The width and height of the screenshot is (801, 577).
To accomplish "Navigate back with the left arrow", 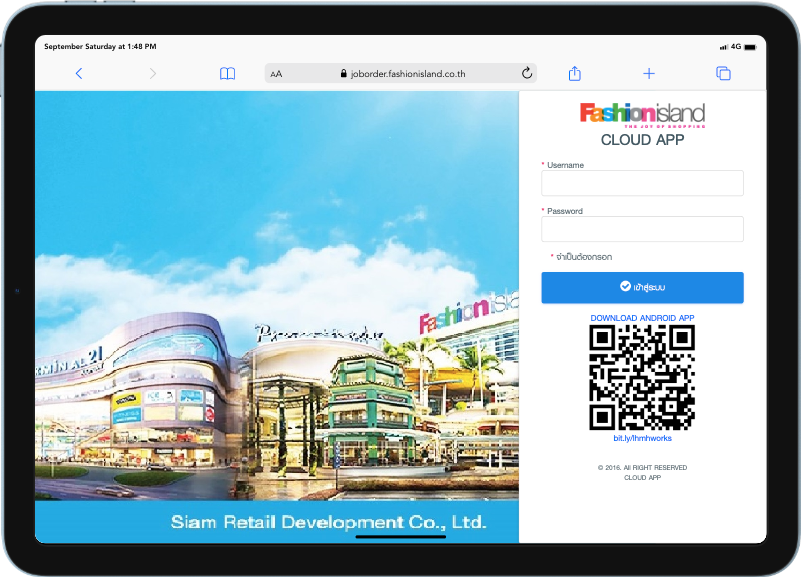I will [x=79, y=73].
